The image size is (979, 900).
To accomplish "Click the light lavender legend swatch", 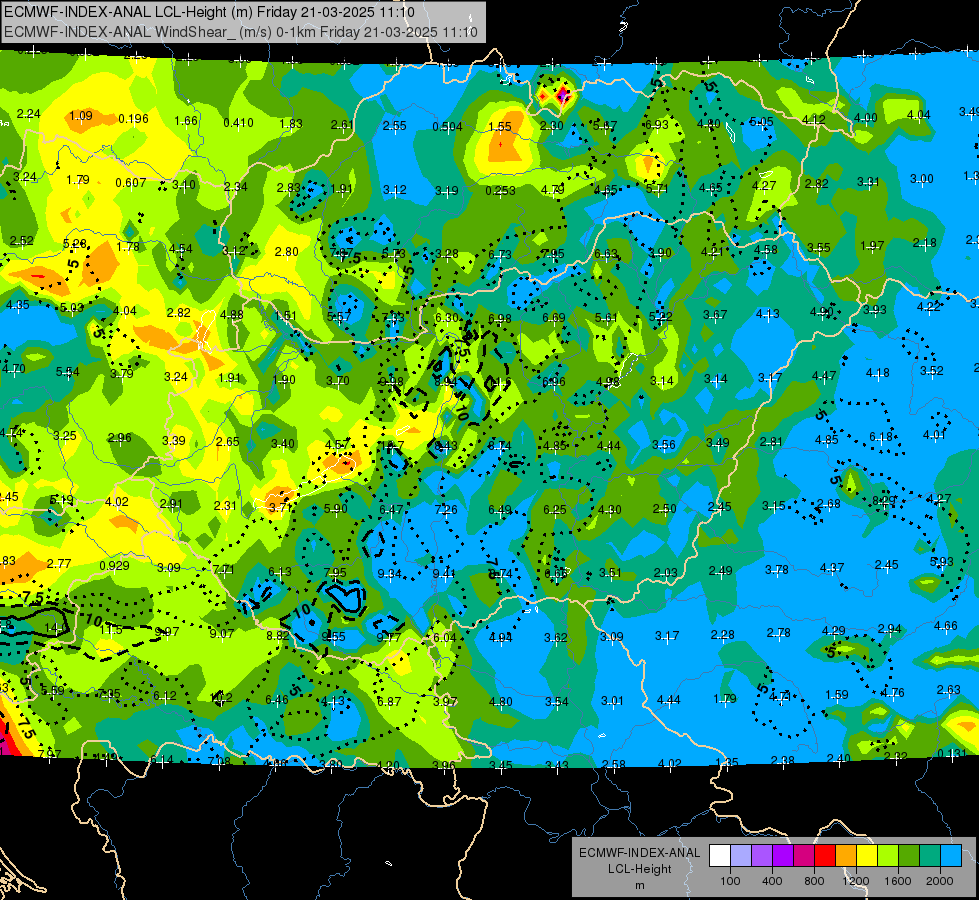I will [741, 856].
